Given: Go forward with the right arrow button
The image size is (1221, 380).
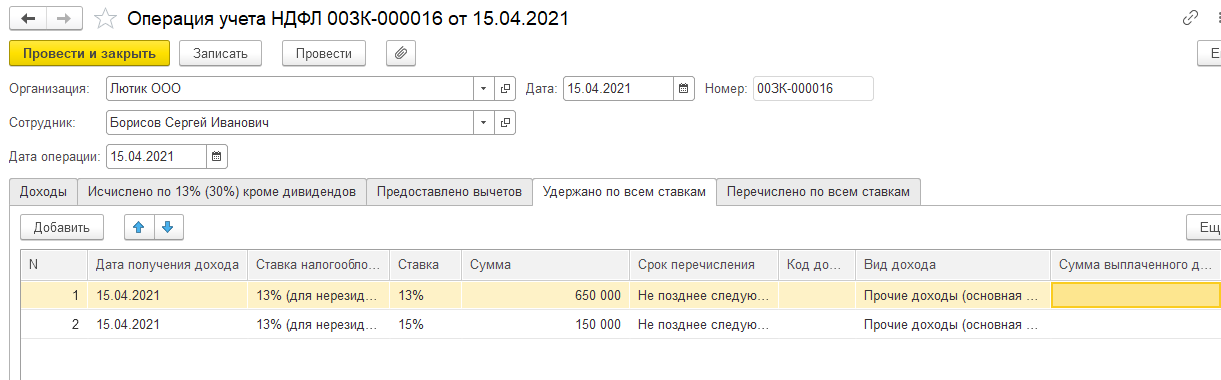Looking at the screenshot, I should tap(63, 18).
